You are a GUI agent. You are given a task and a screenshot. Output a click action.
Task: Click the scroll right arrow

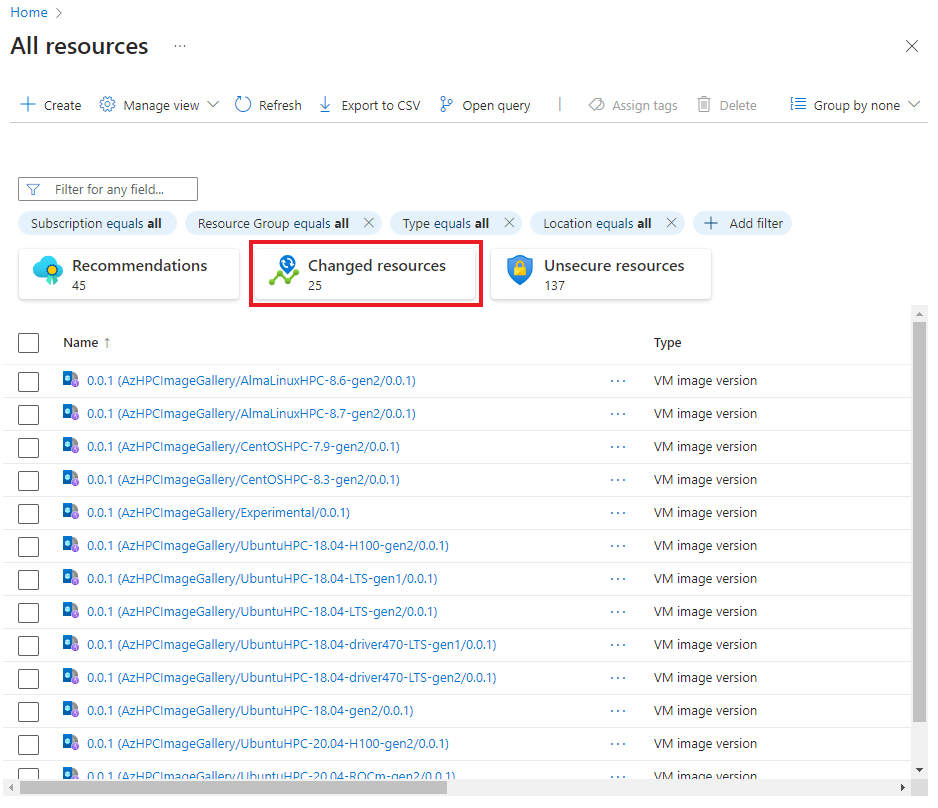point(903,788)
